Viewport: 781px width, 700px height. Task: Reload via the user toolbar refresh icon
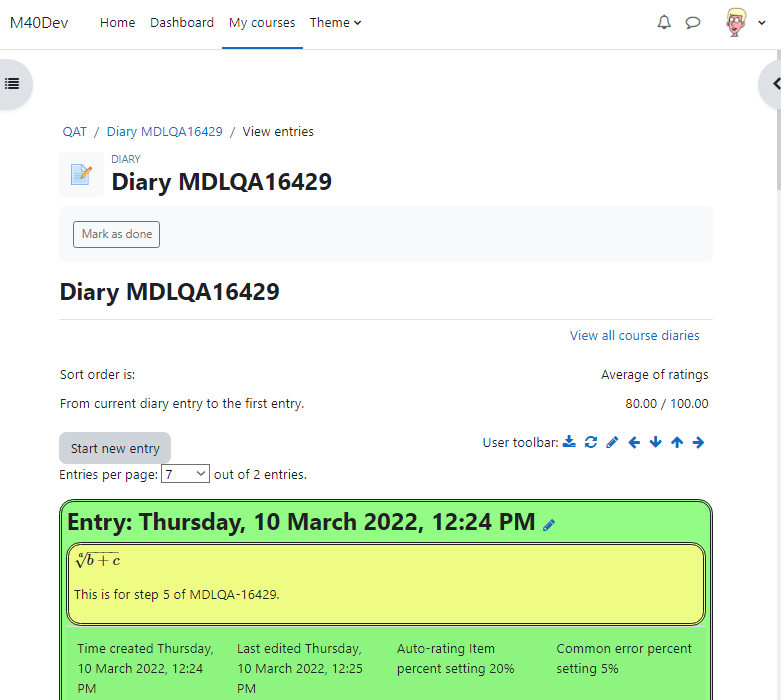(x=591, y=442)
